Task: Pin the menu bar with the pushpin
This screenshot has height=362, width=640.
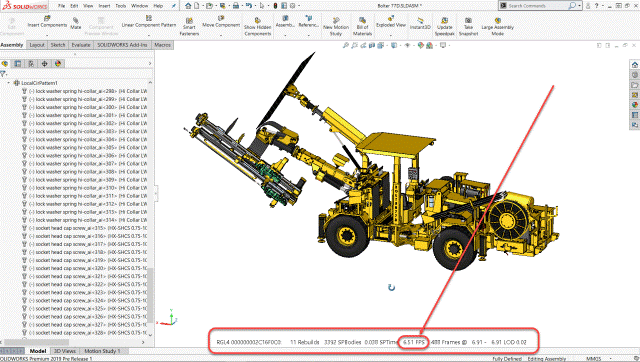Action: point(173,6)
